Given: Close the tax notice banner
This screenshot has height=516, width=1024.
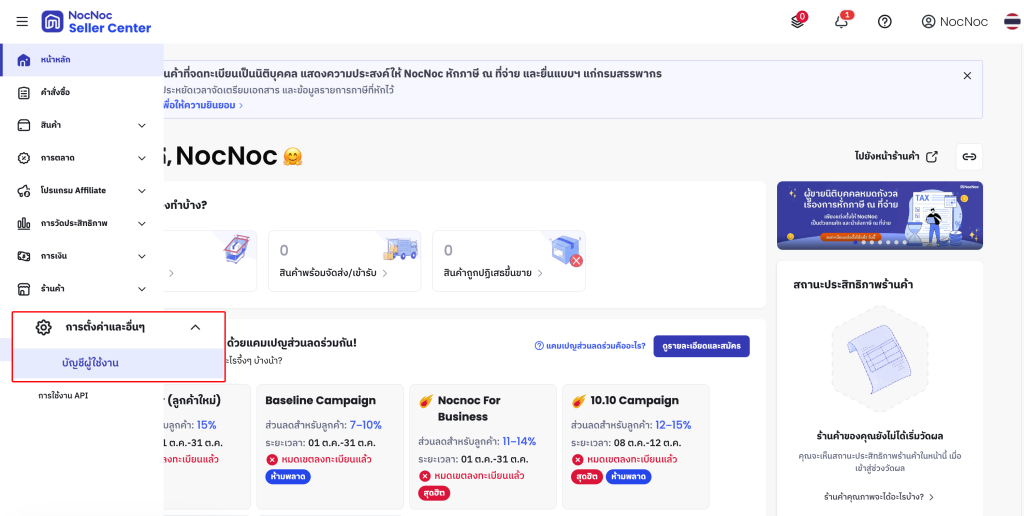Looking at the screenshot, I should 967,76.
